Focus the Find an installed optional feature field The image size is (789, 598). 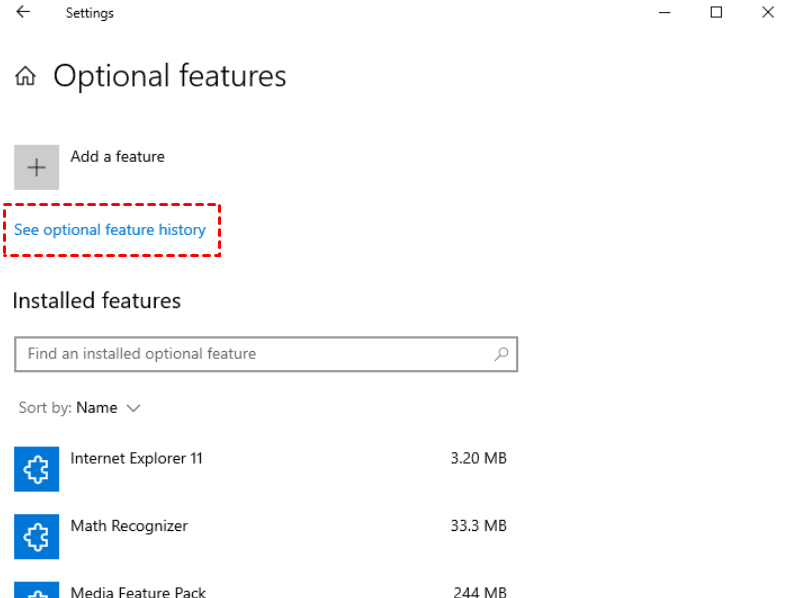pos(250,354)
